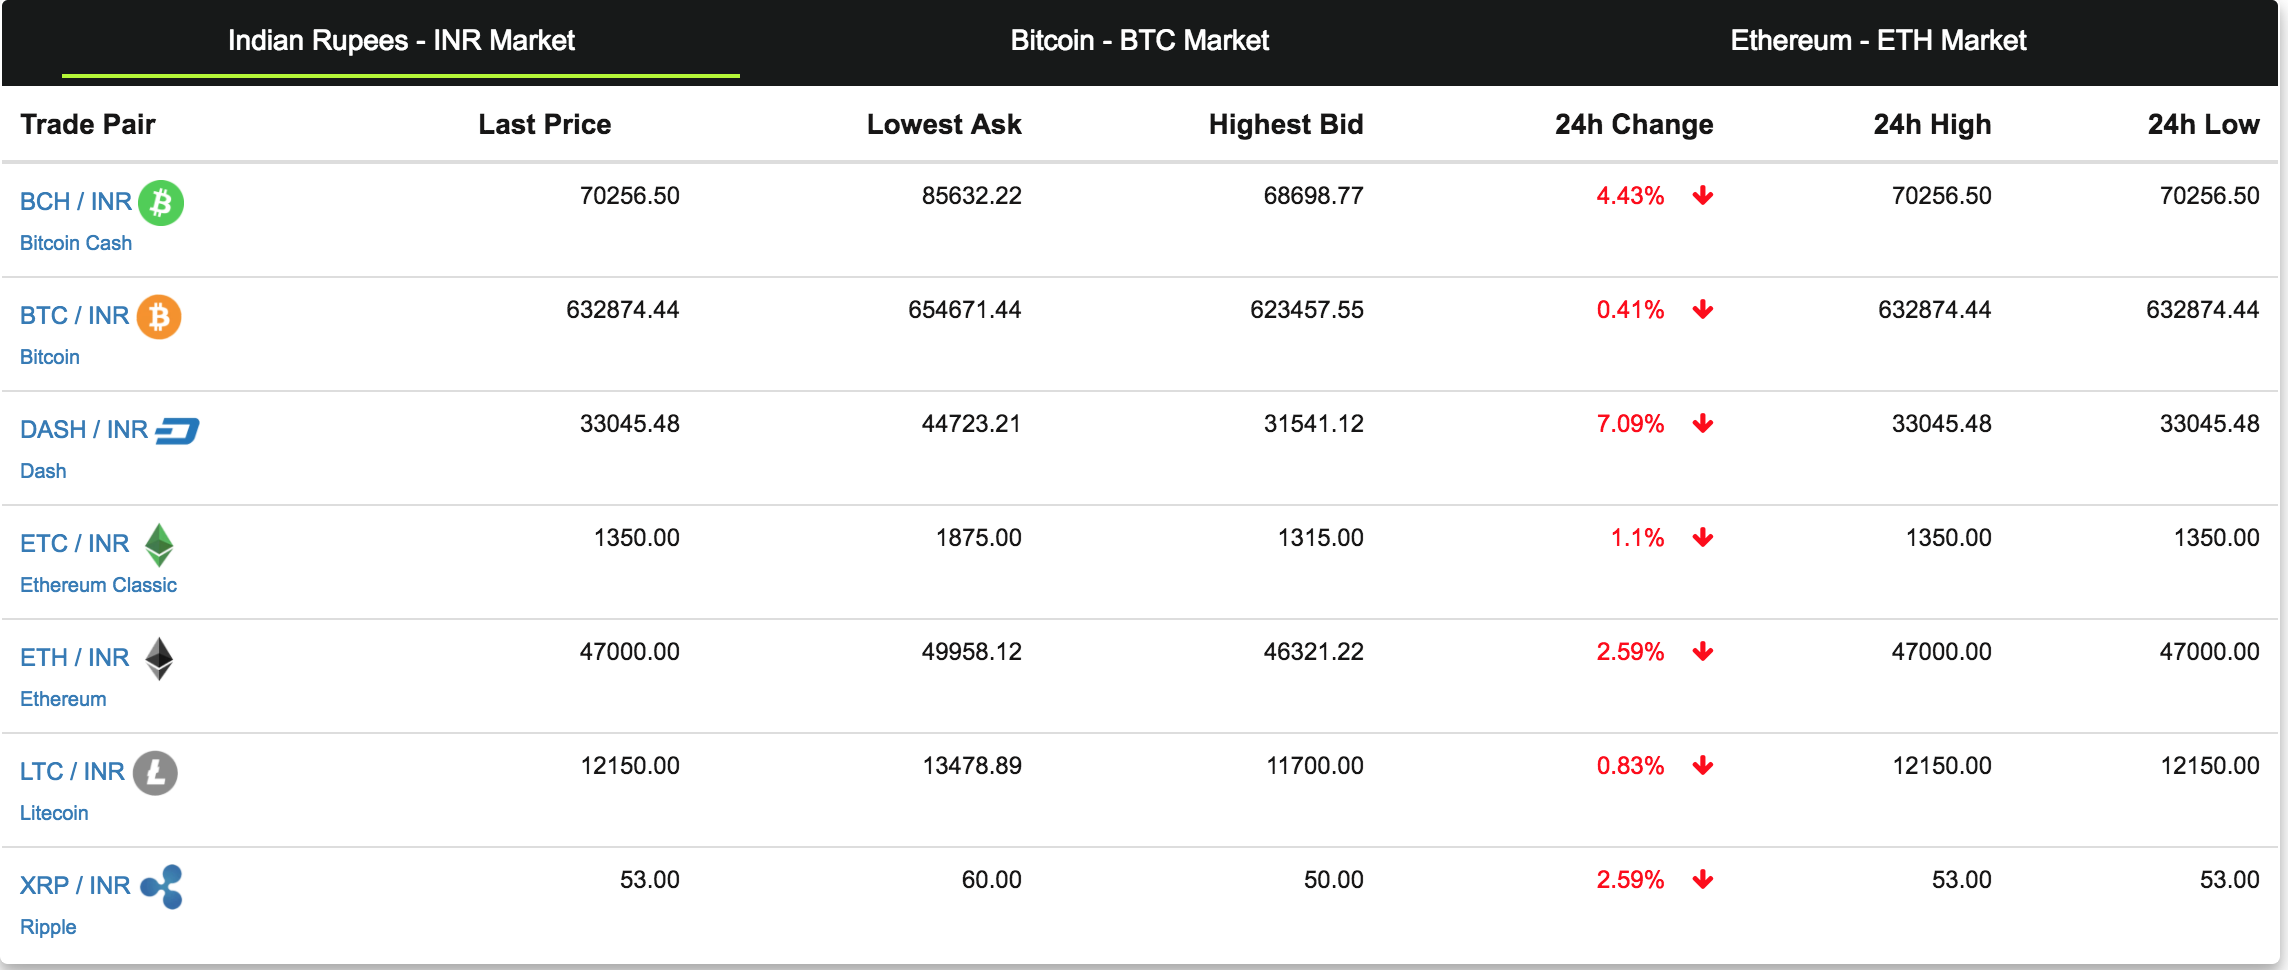Click the red down arrow beside 7.09%
This screenshot has height=970, width=2288.
1703,424
